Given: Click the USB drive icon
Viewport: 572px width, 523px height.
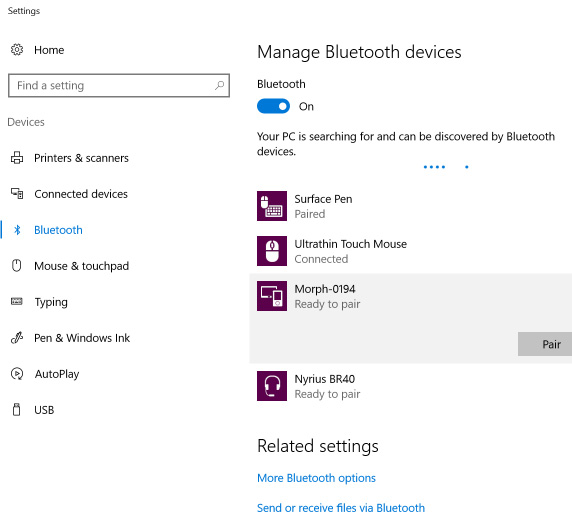Looking at the screenshot, I should click(17, 410).
